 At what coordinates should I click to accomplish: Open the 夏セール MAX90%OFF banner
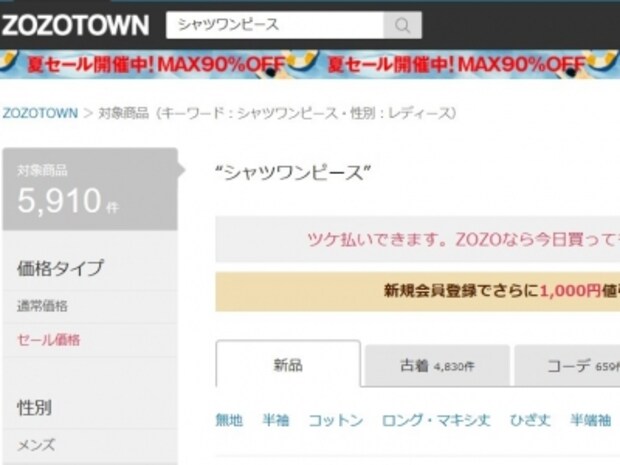[310, 64]
